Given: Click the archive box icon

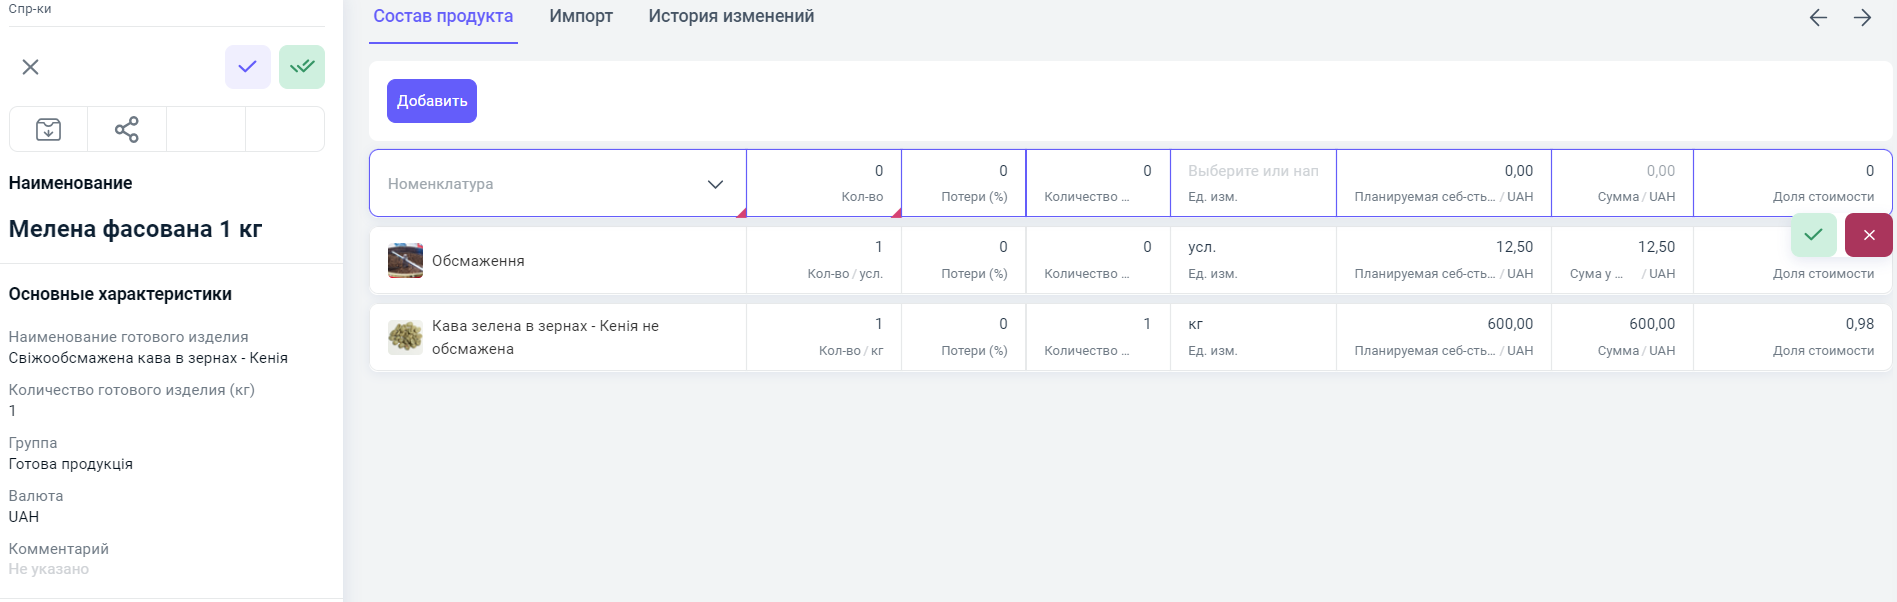Looking at the screenshot, I should [48, 129].
